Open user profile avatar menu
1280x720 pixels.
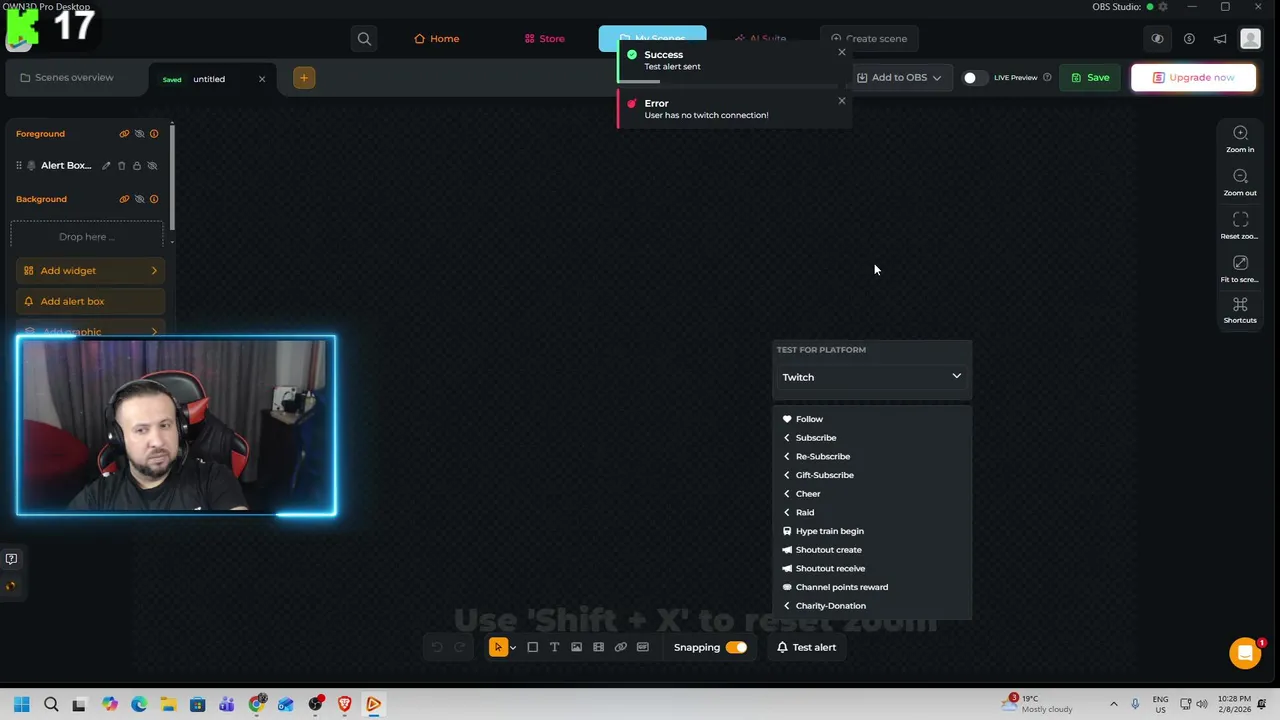tap(1250, 38)
